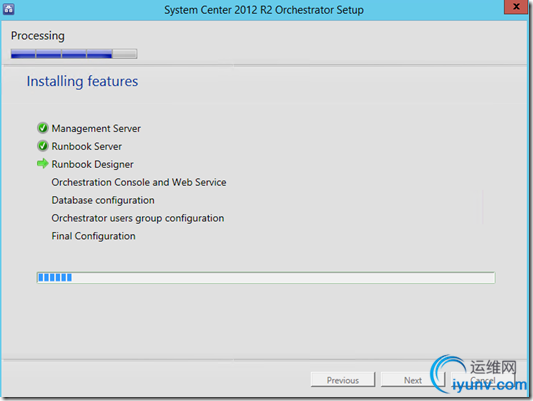Select the Database configuration text

coord(103,200)
